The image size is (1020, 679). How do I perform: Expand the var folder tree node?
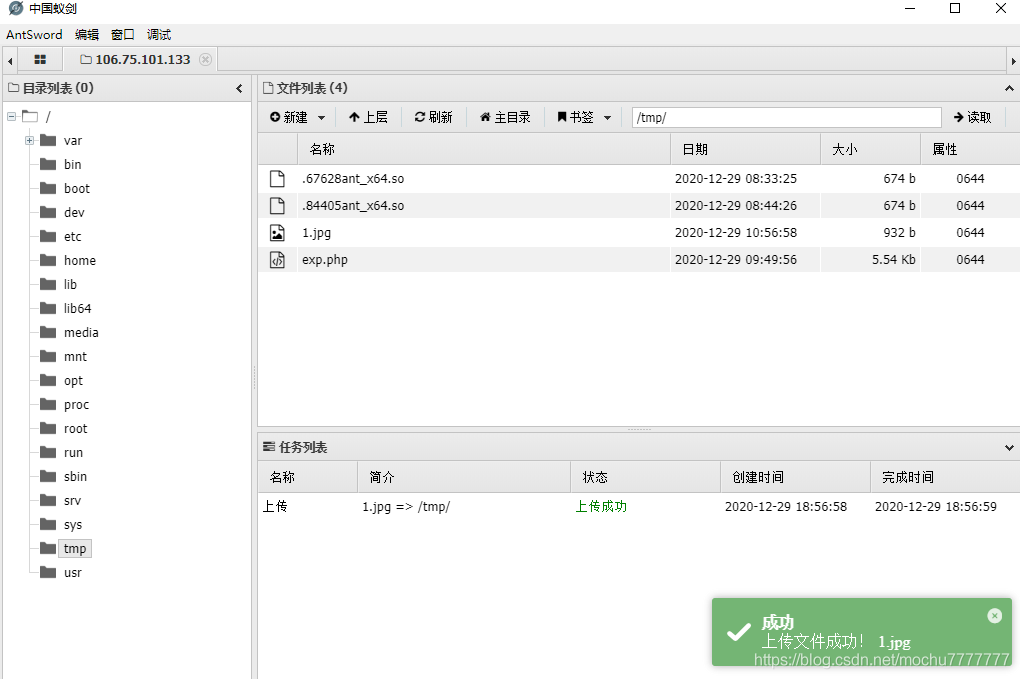point(29,140)
